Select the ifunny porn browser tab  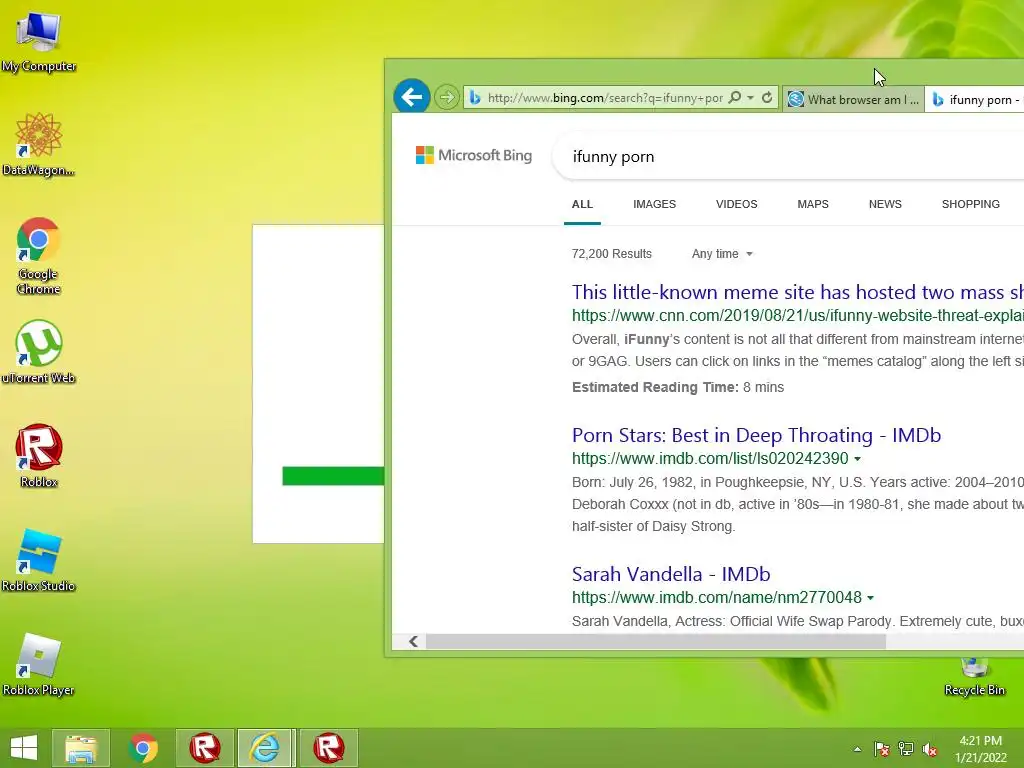coord(975,99)
